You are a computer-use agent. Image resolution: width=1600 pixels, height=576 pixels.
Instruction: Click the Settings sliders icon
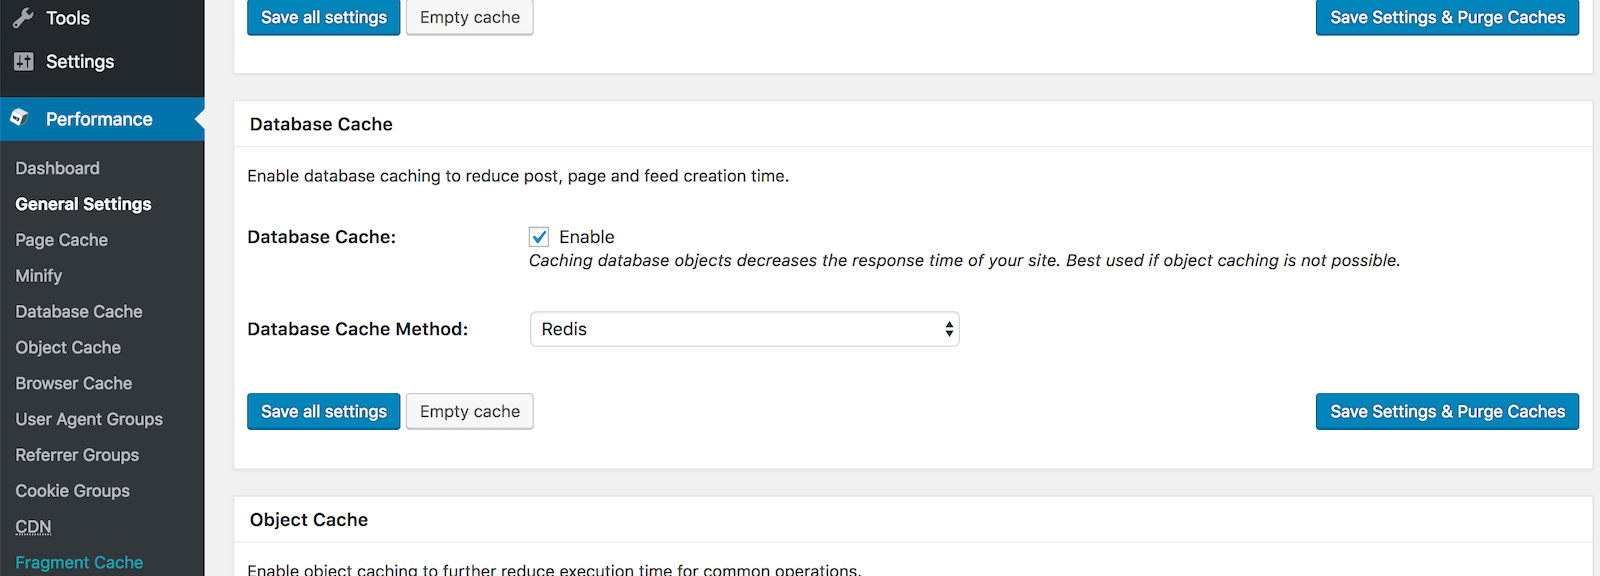point(24,62)
